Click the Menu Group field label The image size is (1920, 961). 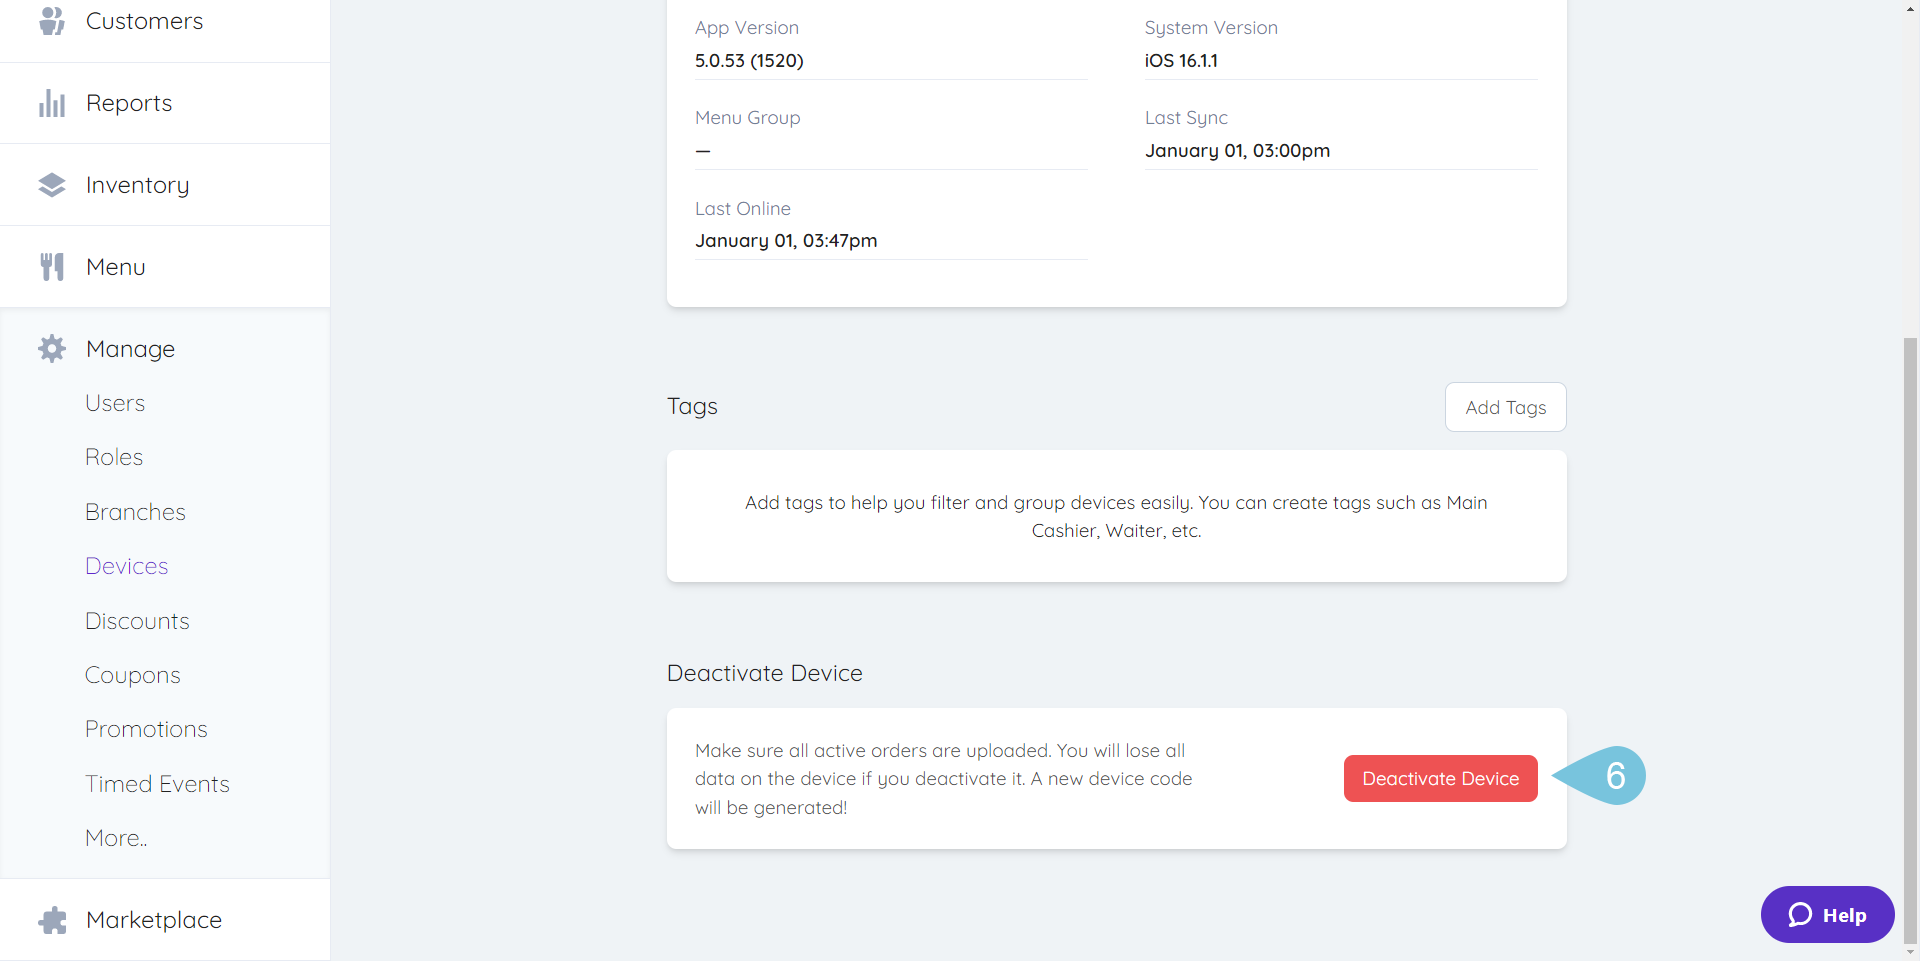click(747, 118)
